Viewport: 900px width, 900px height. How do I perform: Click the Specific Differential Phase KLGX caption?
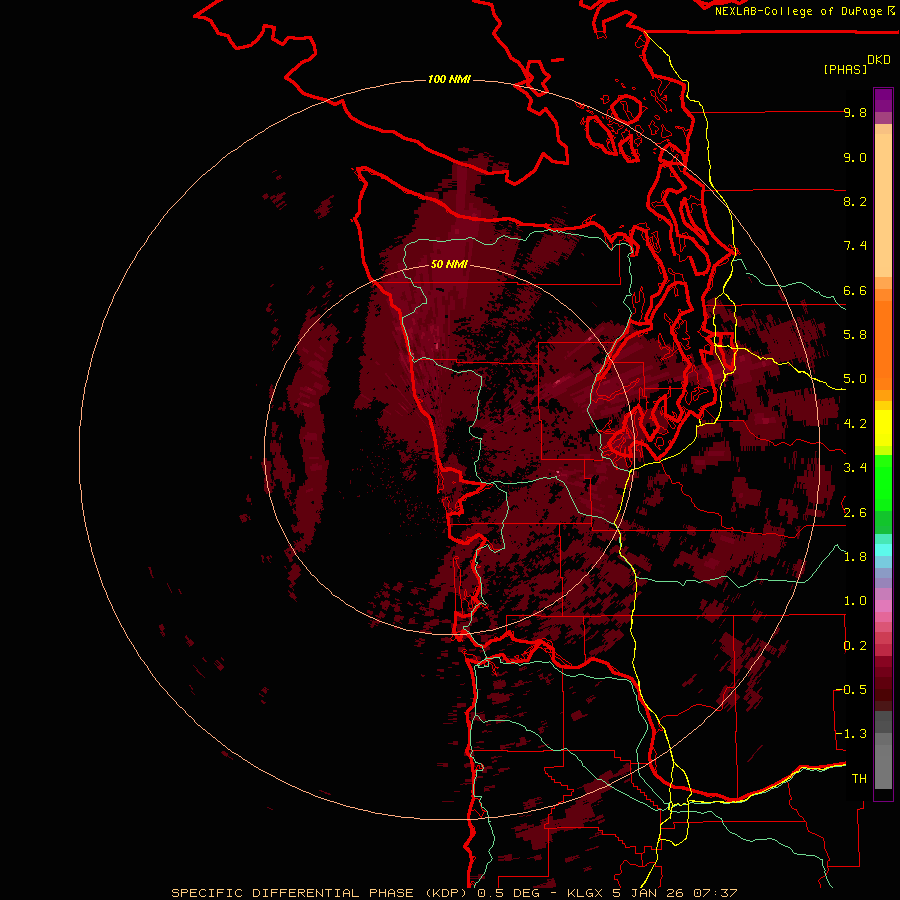pyautogui.click(x=454, y=893)
